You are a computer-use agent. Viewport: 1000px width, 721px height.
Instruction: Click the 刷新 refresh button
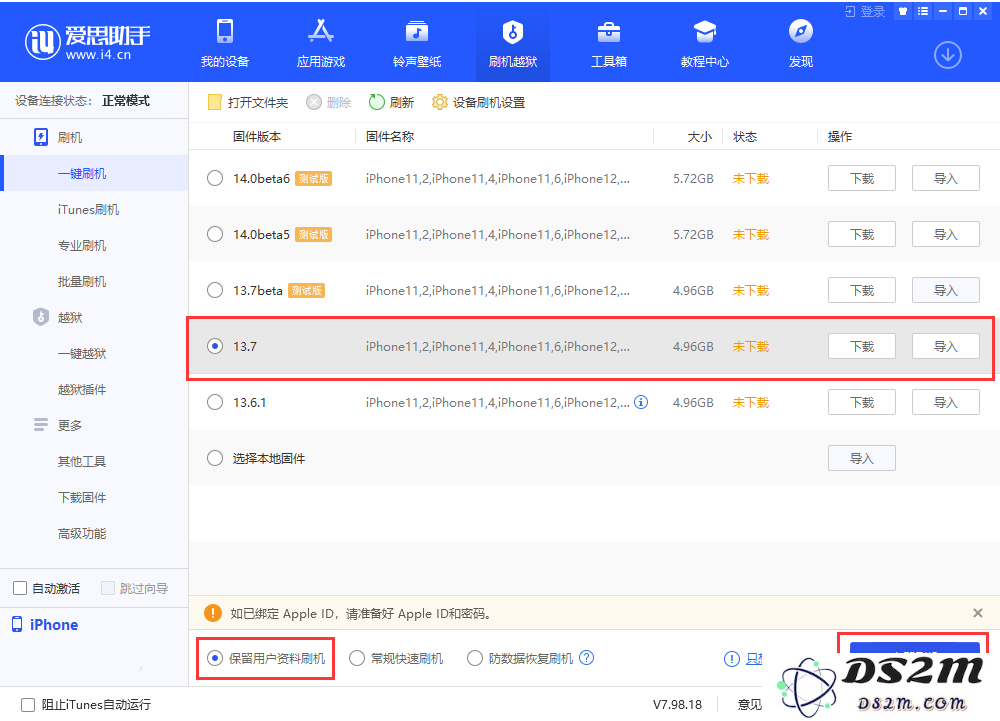(392, 102)
